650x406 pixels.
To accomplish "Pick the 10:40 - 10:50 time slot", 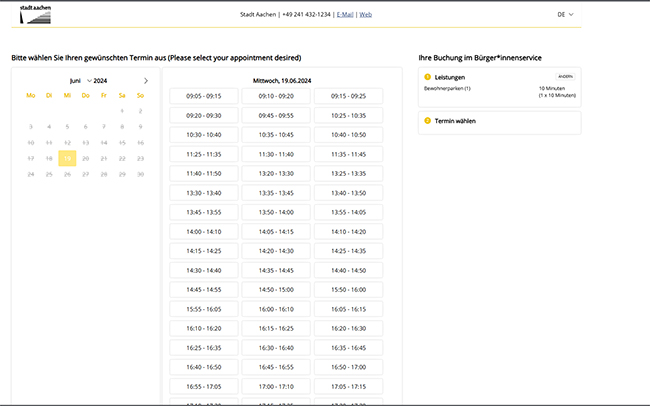I will (x=348, y=134).
